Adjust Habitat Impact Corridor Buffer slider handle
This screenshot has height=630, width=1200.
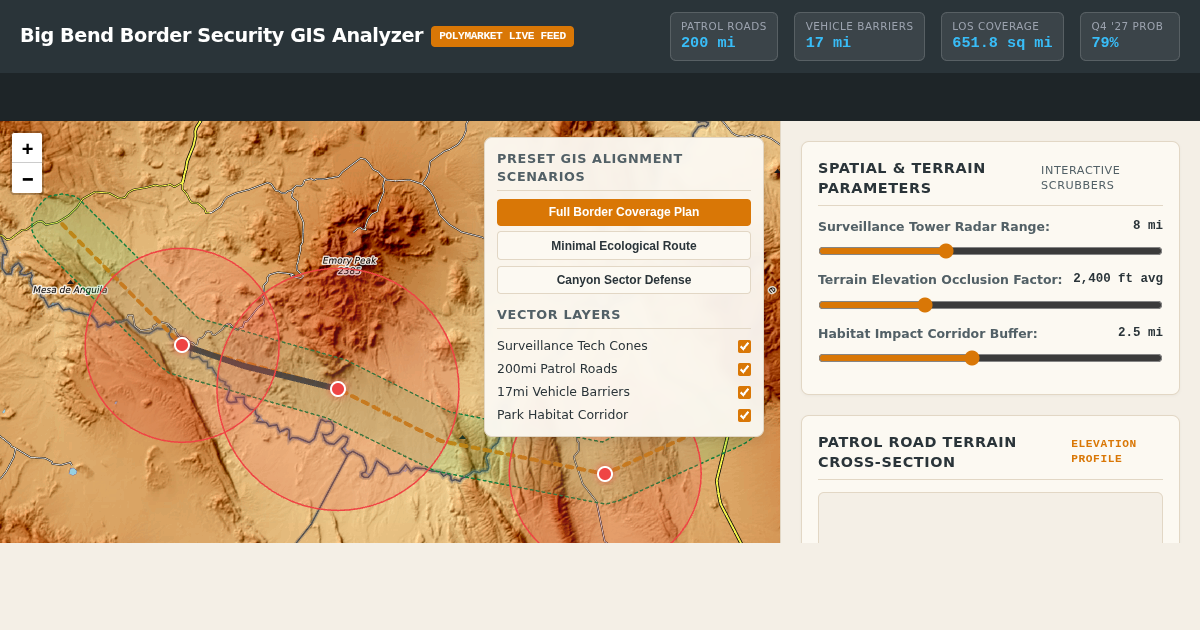[972, 358]
